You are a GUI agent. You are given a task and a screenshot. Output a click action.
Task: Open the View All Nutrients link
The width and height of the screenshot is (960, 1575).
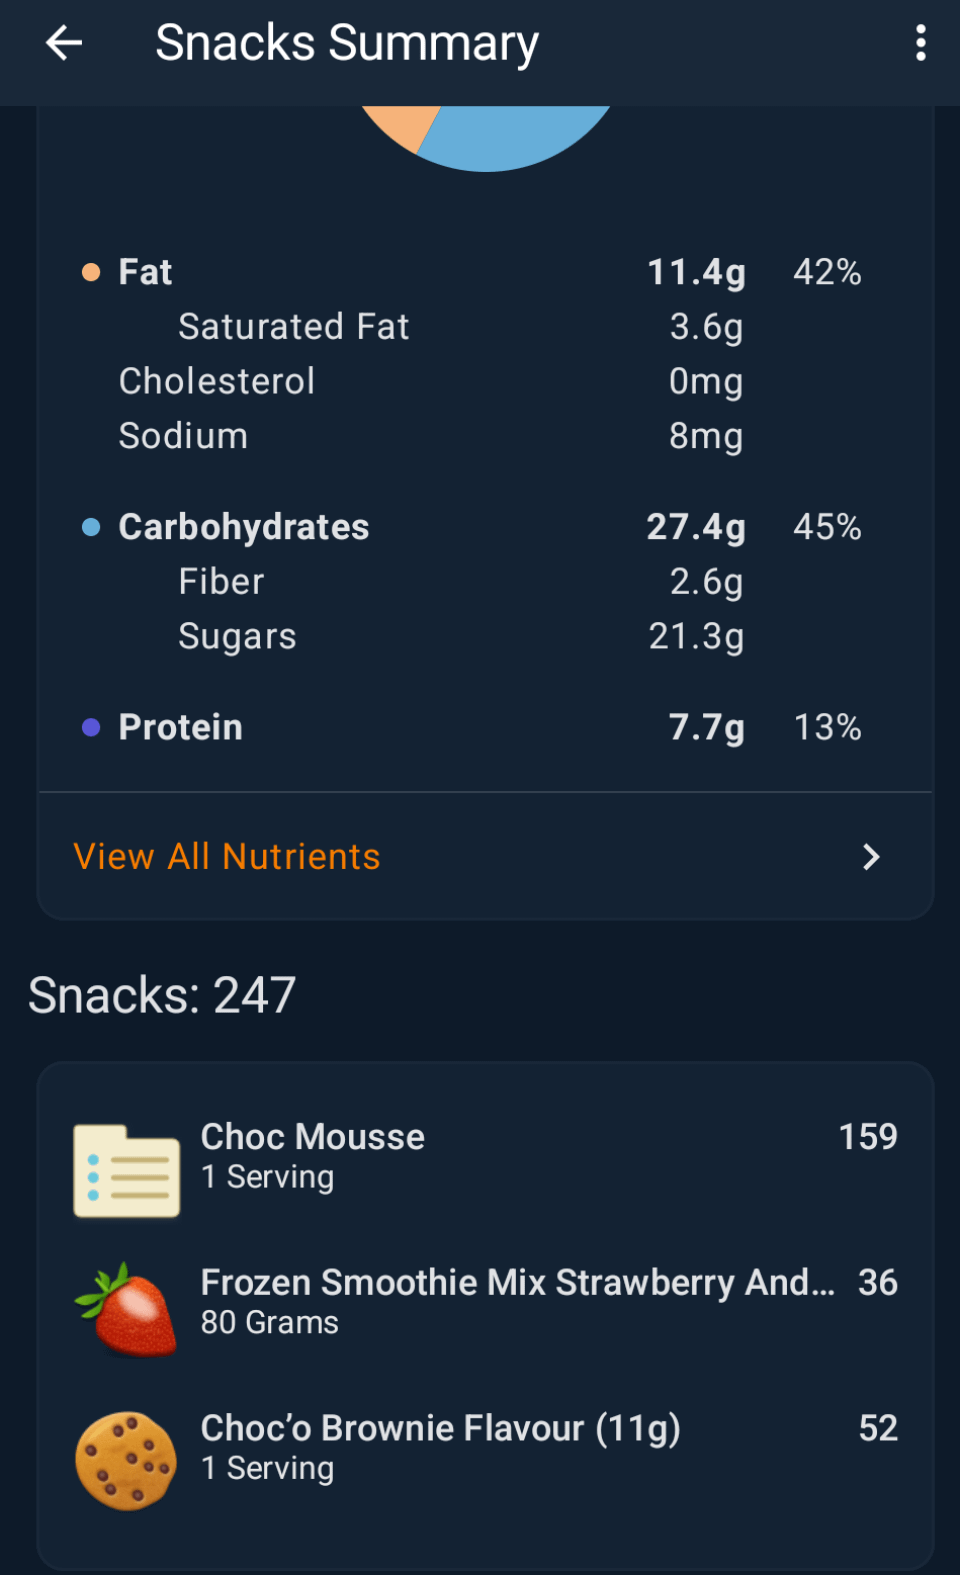pyautogui.click(x=227, y=857)
